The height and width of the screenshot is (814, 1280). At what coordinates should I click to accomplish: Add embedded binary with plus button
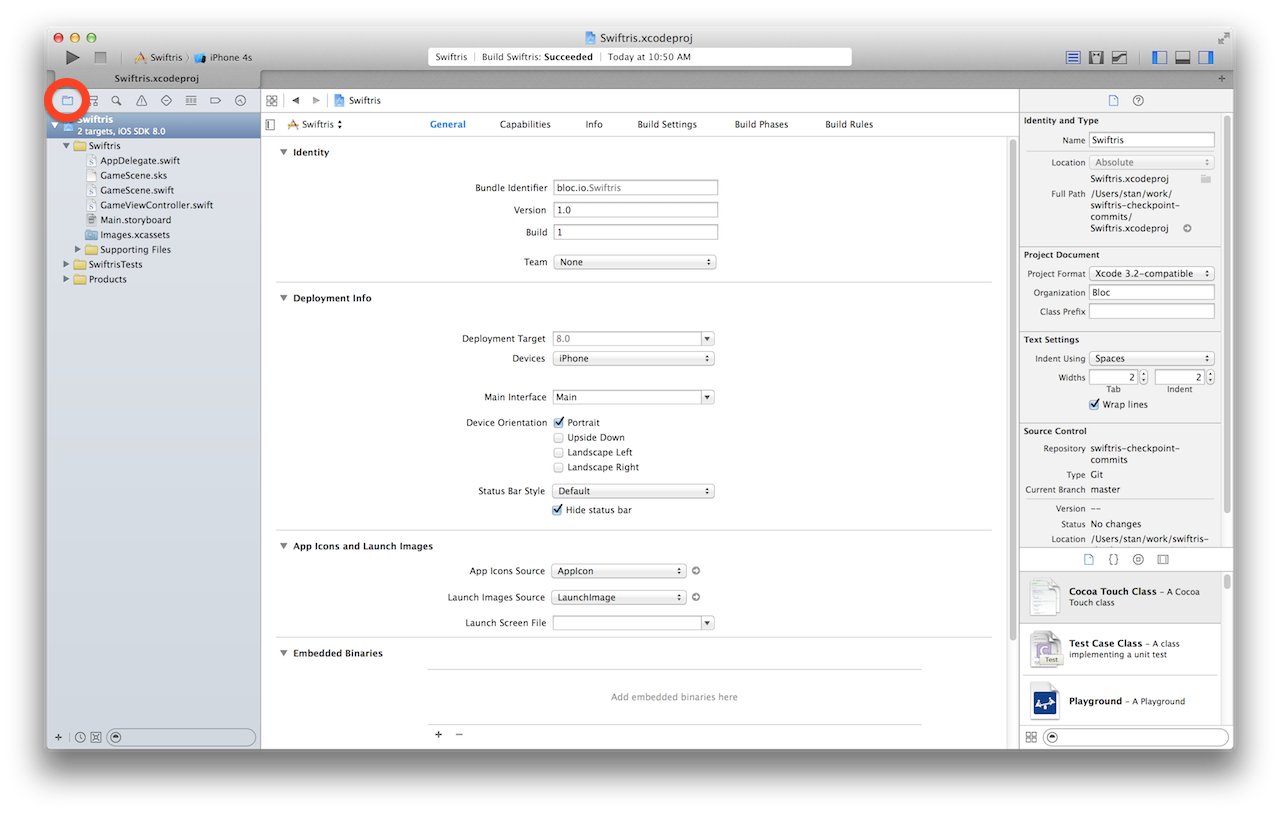point(438,735)
